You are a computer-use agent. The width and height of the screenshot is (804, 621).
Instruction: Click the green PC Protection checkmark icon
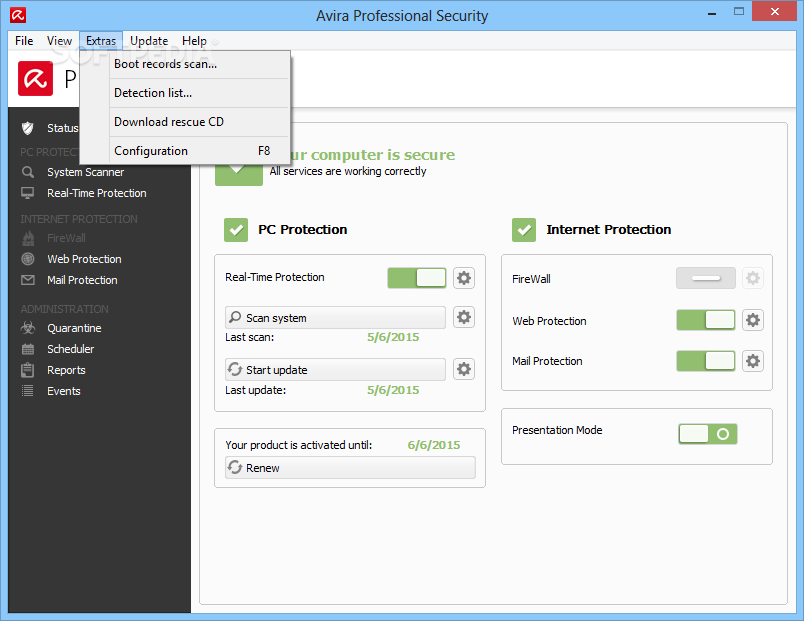236,230
